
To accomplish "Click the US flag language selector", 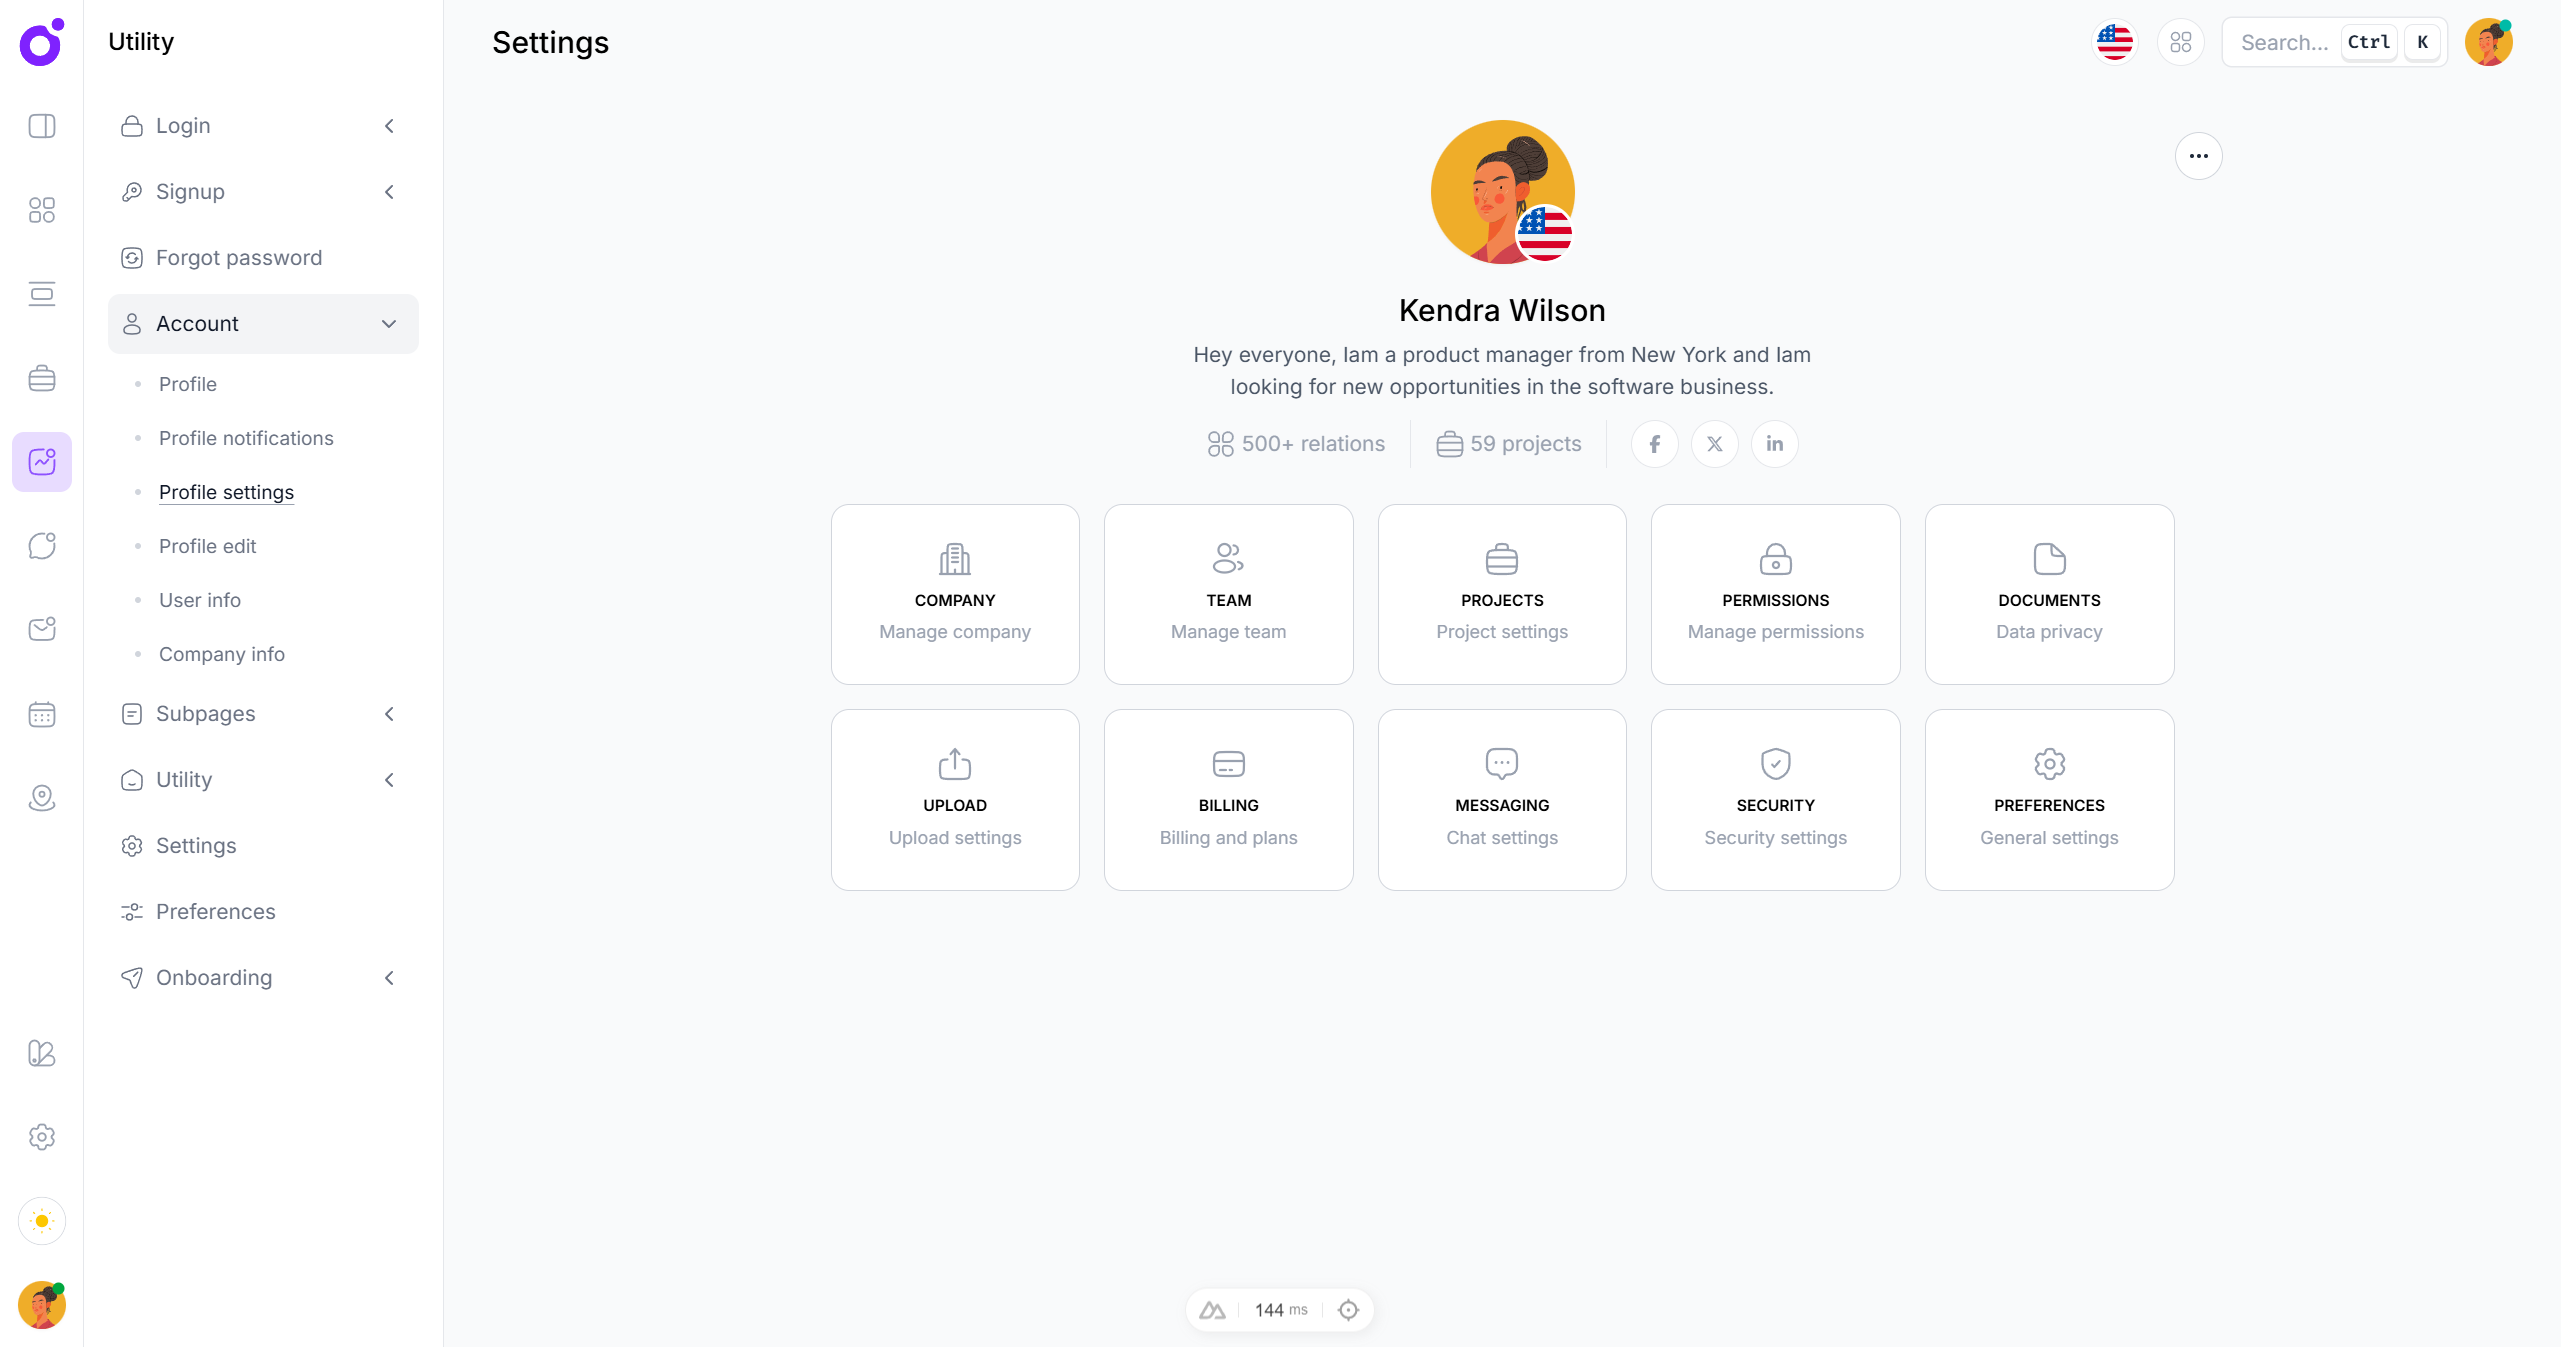I will (2114, 42).
